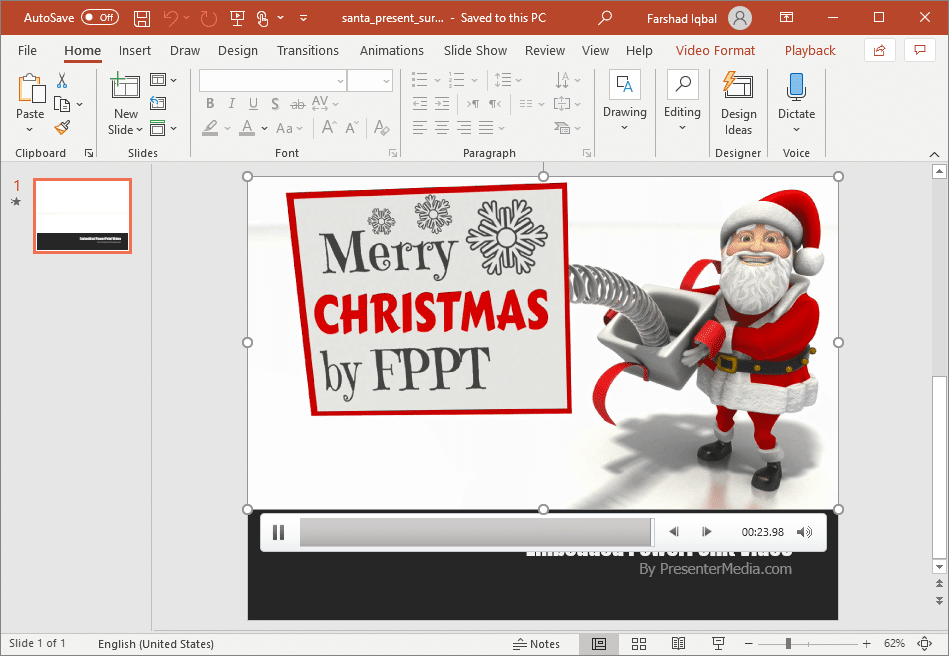This screenshot has width=949, height=656.
Task: Open Reading View from status bar
Action: (678, 644)
